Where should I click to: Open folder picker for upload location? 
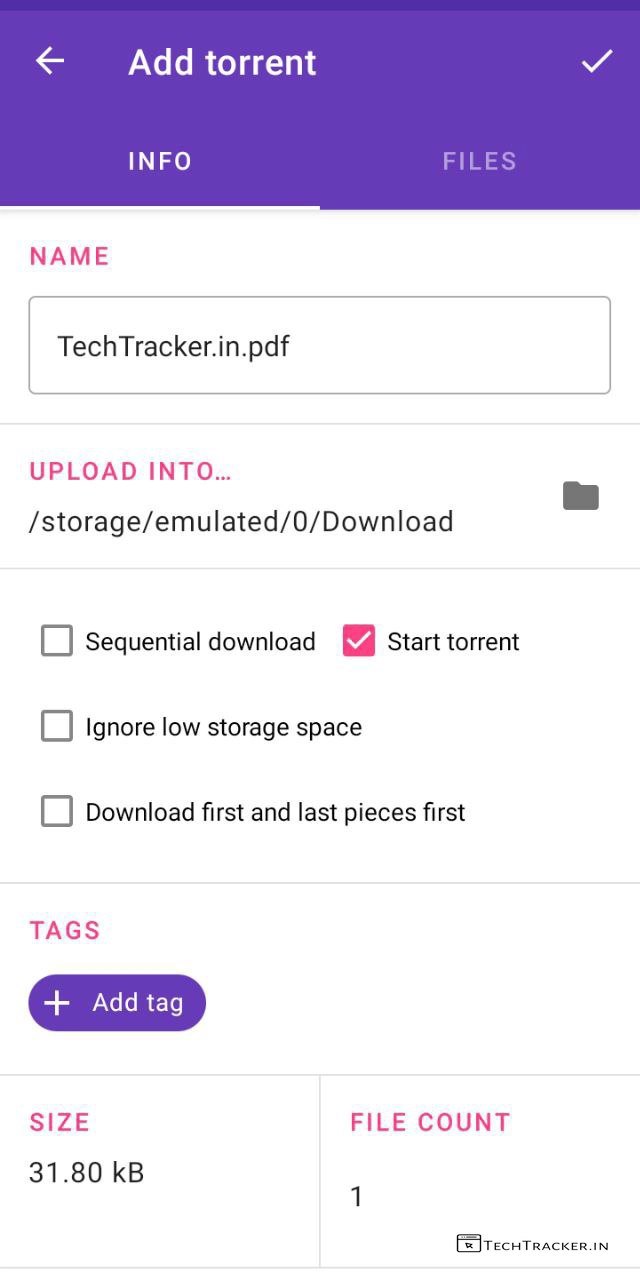click(580, 496)
